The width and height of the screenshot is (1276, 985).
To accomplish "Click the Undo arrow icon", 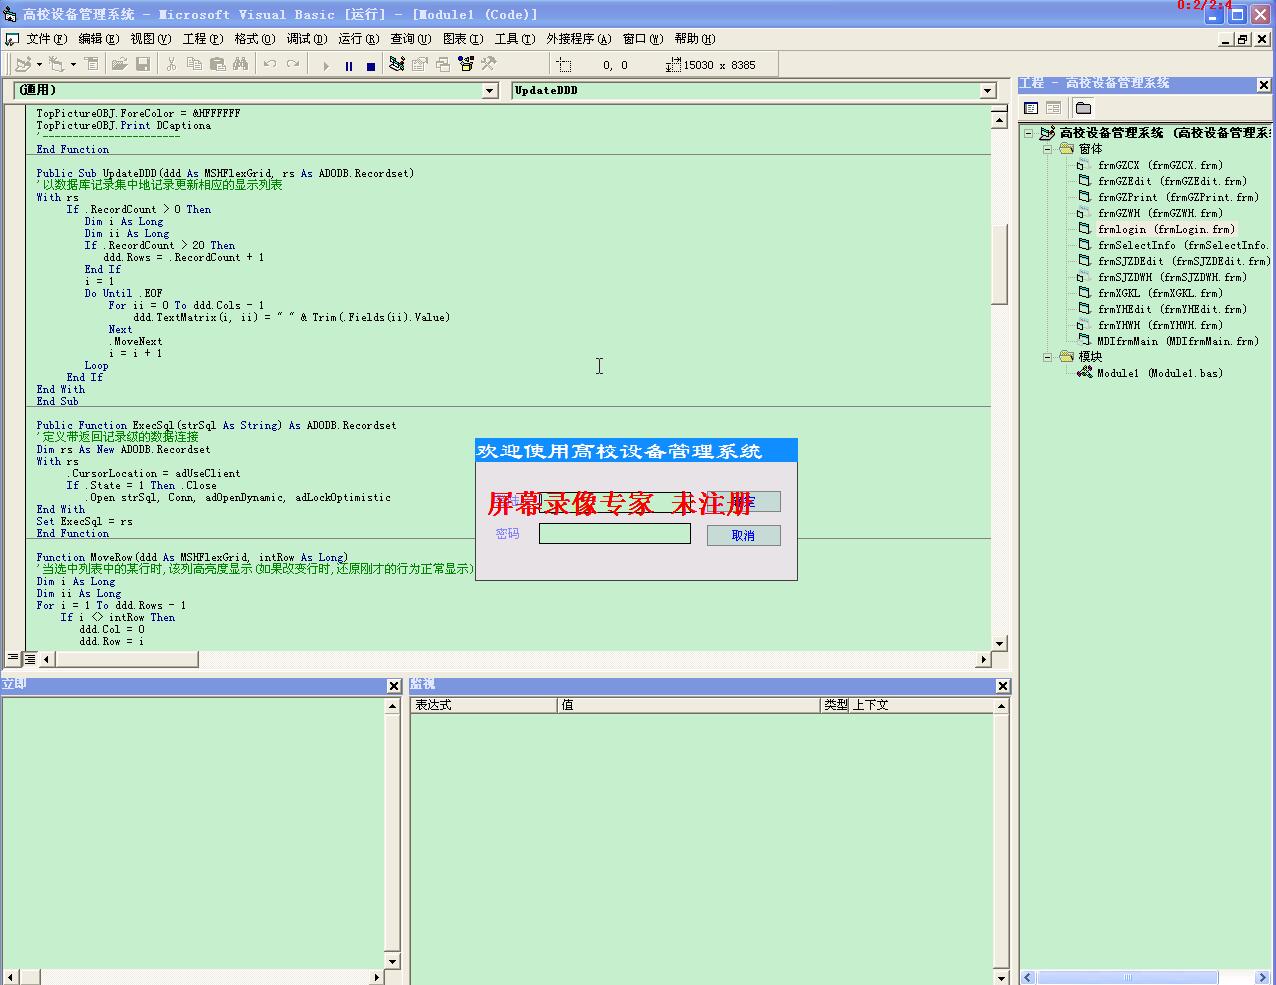I will [x=269, y=64].
